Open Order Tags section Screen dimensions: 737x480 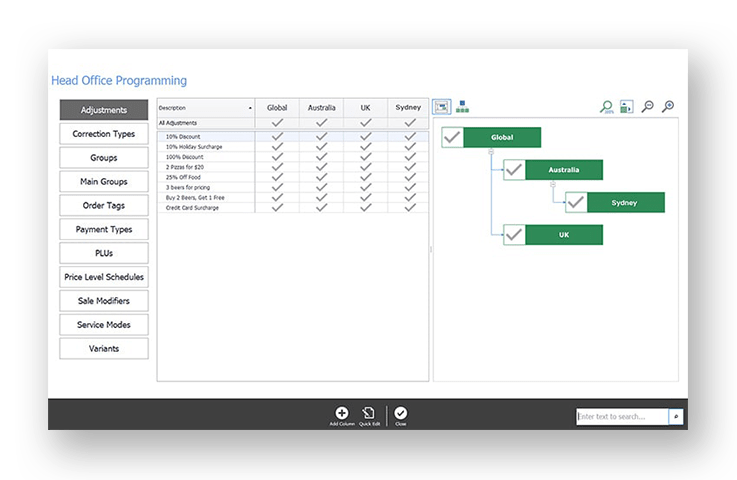click(x=104, y=205)
